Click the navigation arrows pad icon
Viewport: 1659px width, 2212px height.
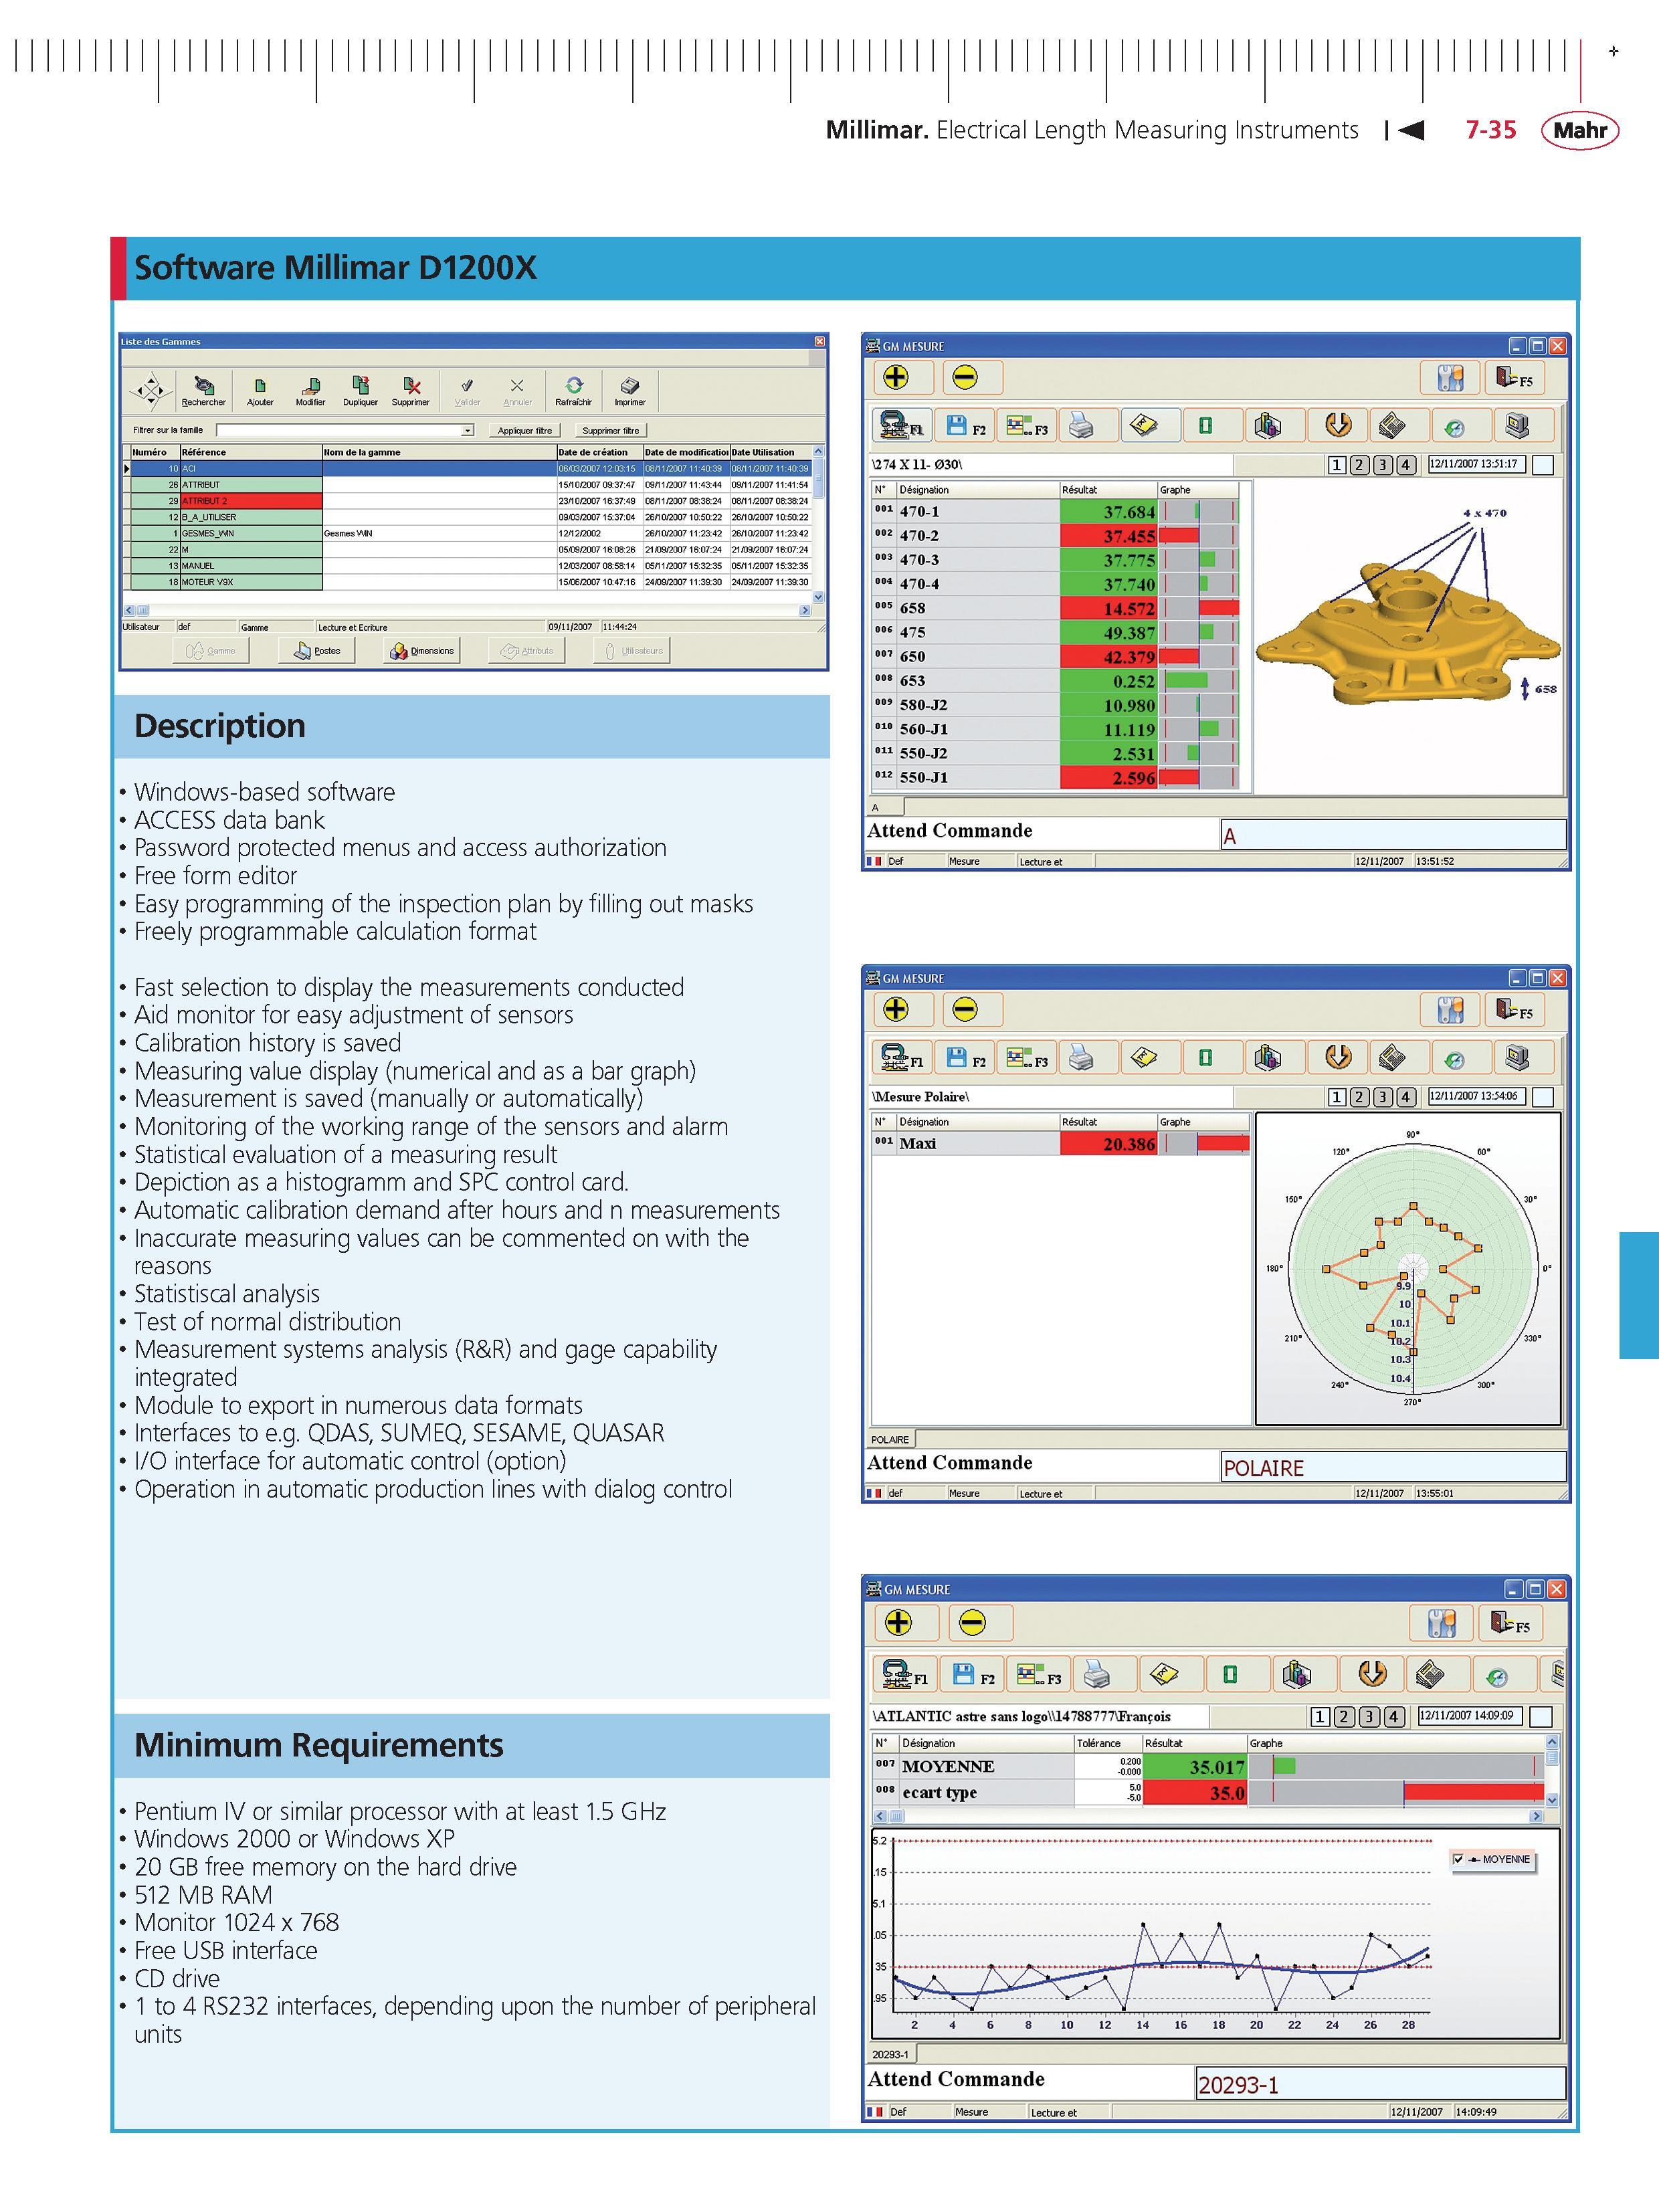151,391
